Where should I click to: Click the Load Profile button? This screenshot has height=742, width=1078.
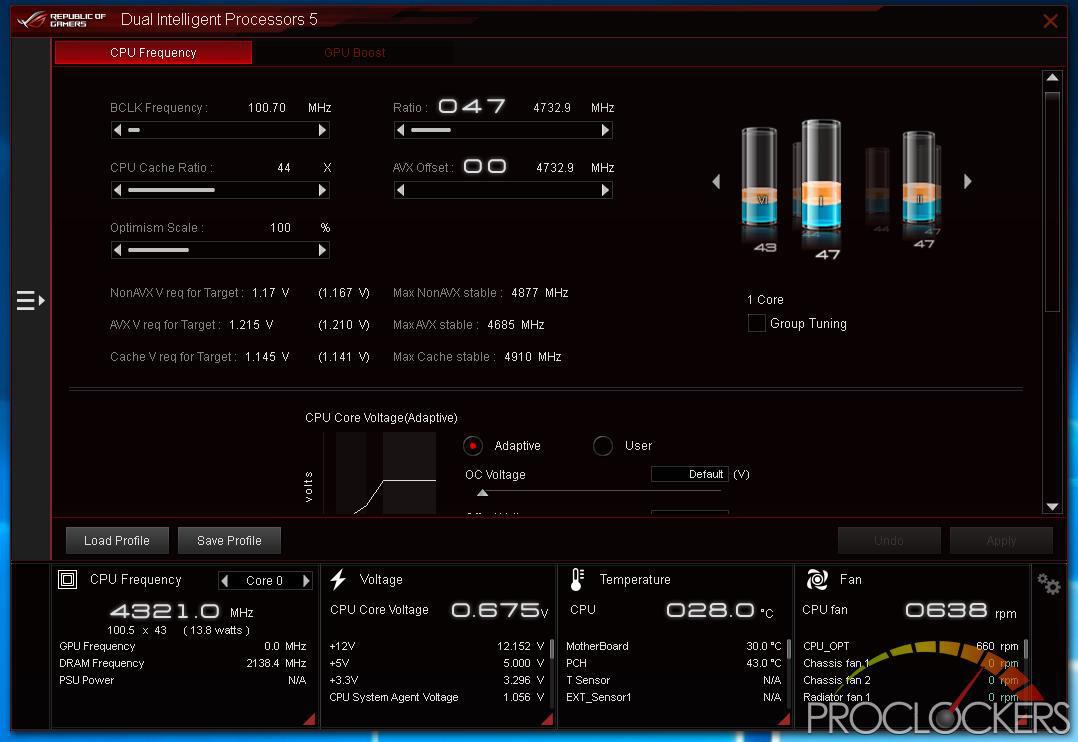pyautogui.click(x=117, y=541)
